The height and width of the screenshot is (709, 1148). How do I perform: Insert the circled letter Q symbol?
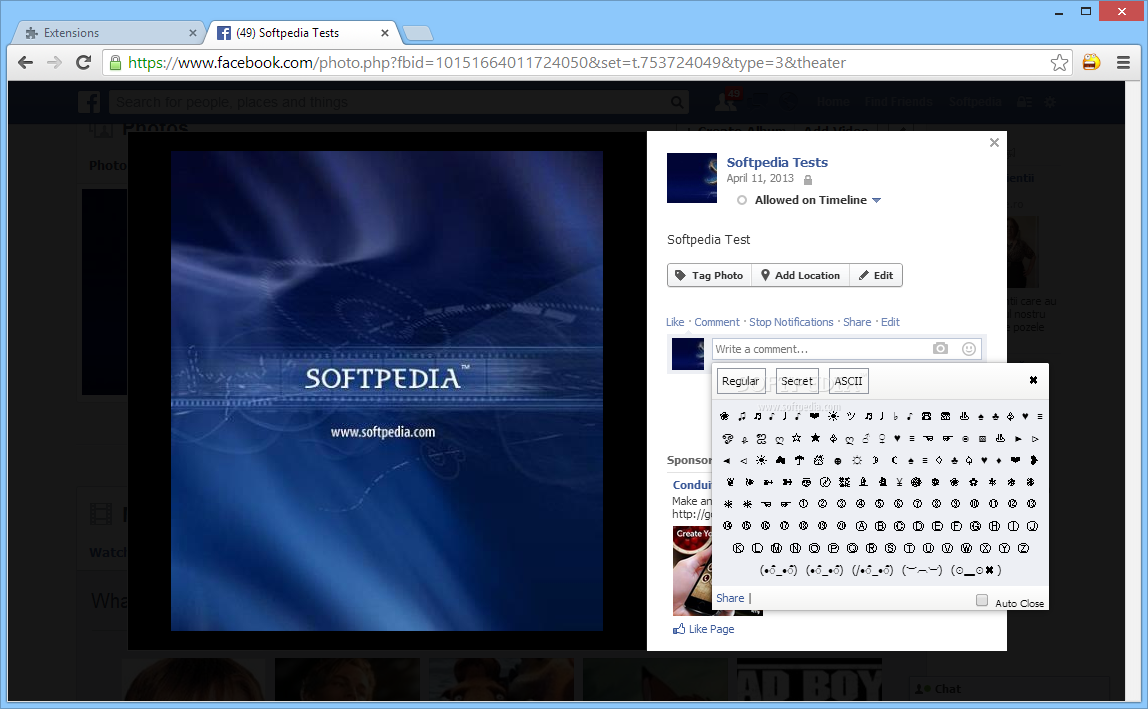(852, 548)
